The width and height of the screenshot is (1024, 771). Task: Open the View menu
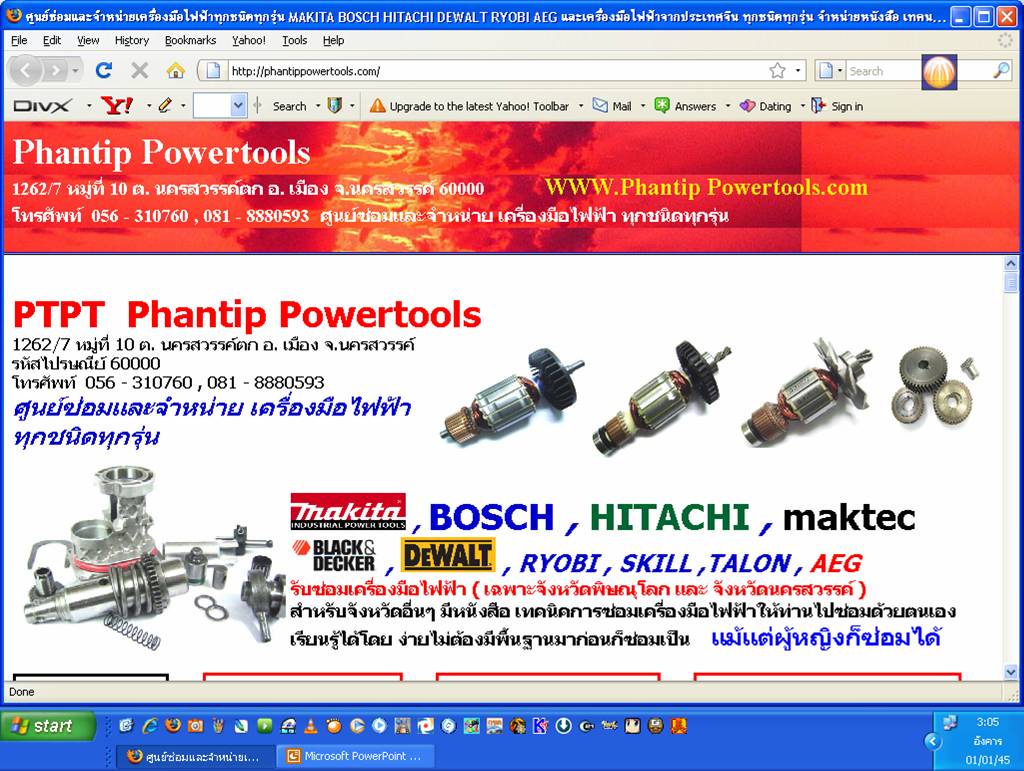point(88,40)
